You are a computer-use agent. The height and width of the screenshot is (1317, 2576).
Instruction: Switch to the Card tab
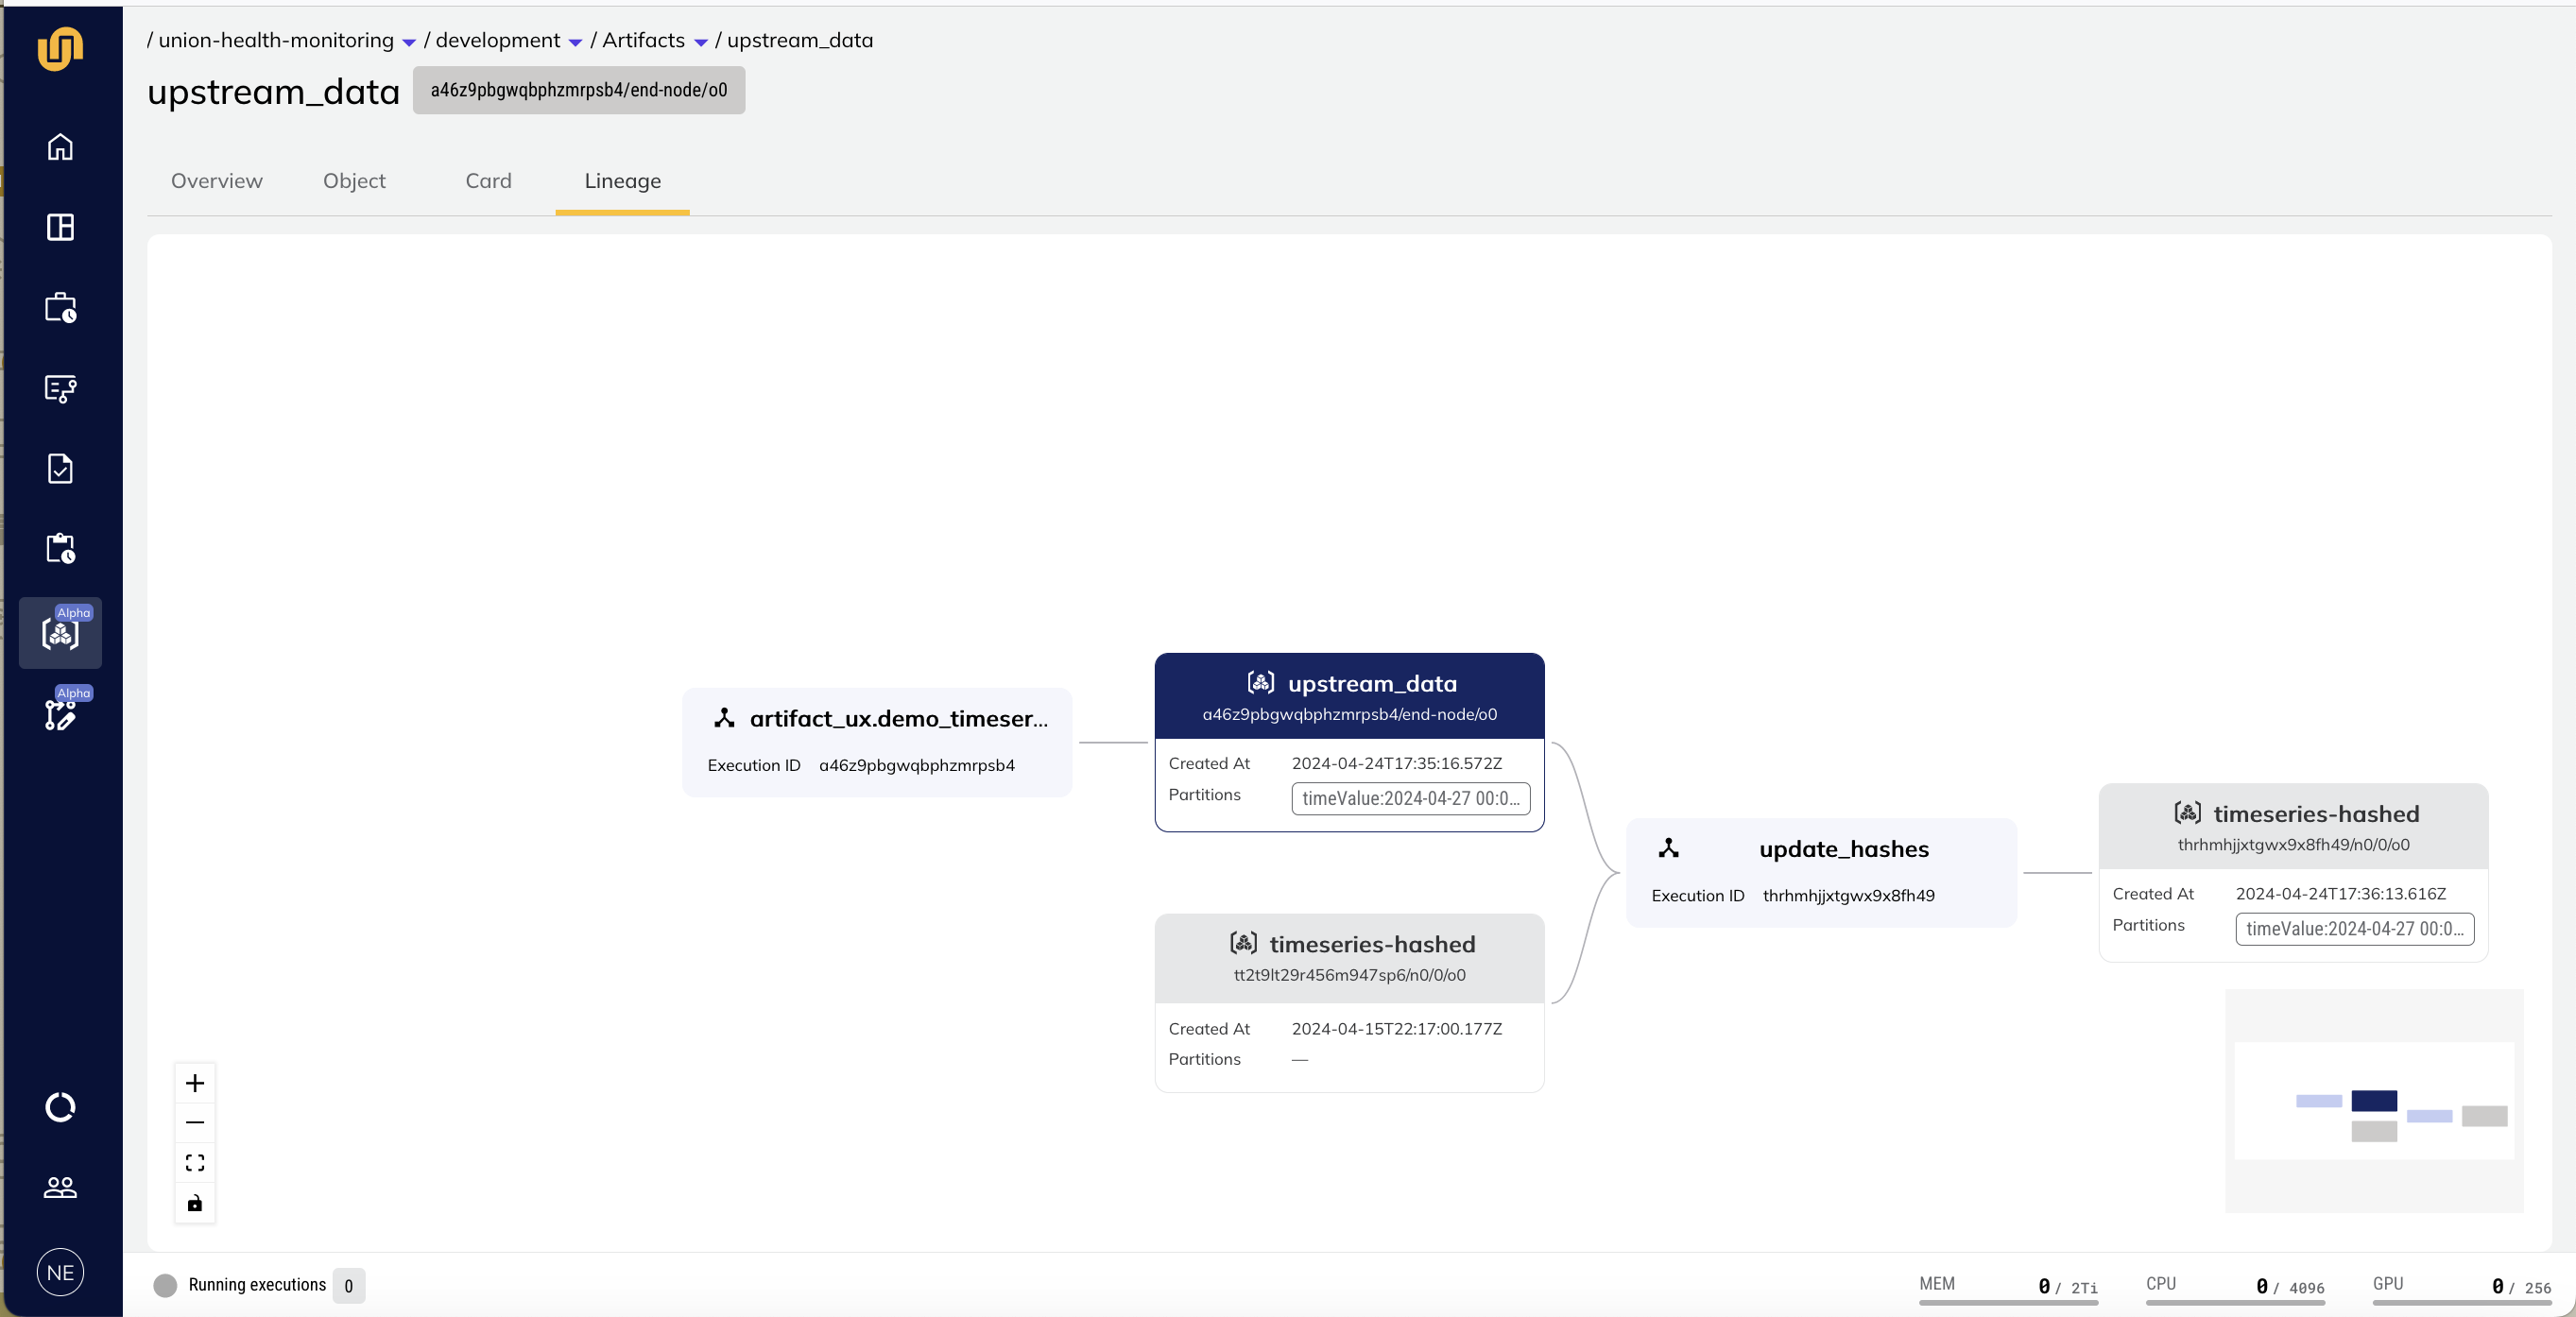(x=488, y=181)
